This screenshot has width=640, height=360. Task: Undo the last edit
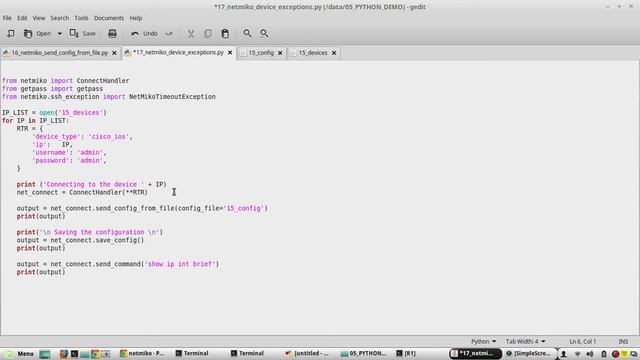click(x=144, y=33)
